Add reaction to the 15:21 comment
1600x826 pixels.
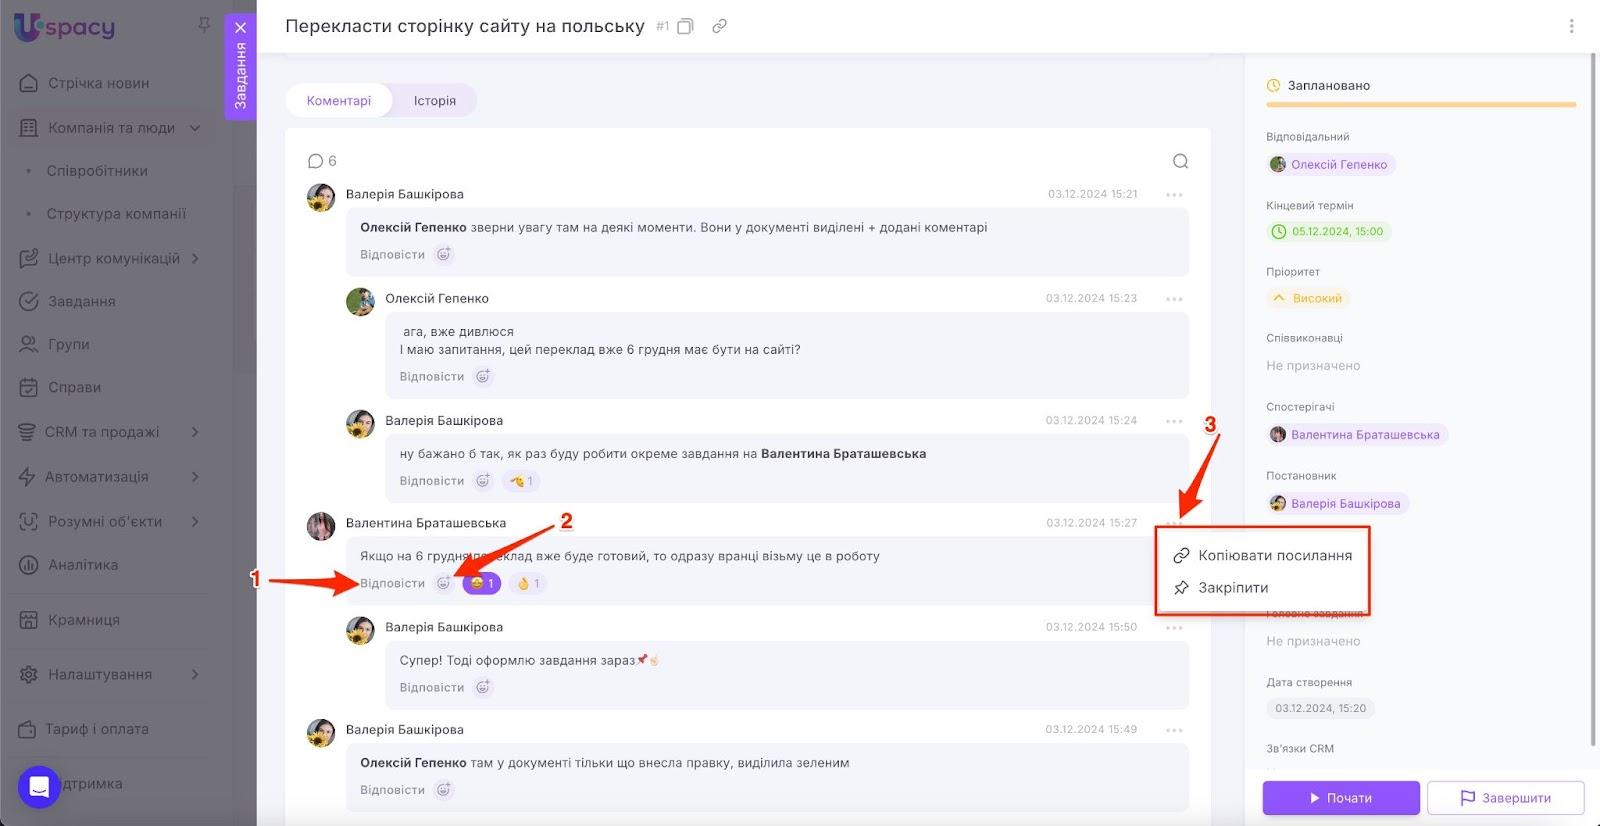point(444,255)
